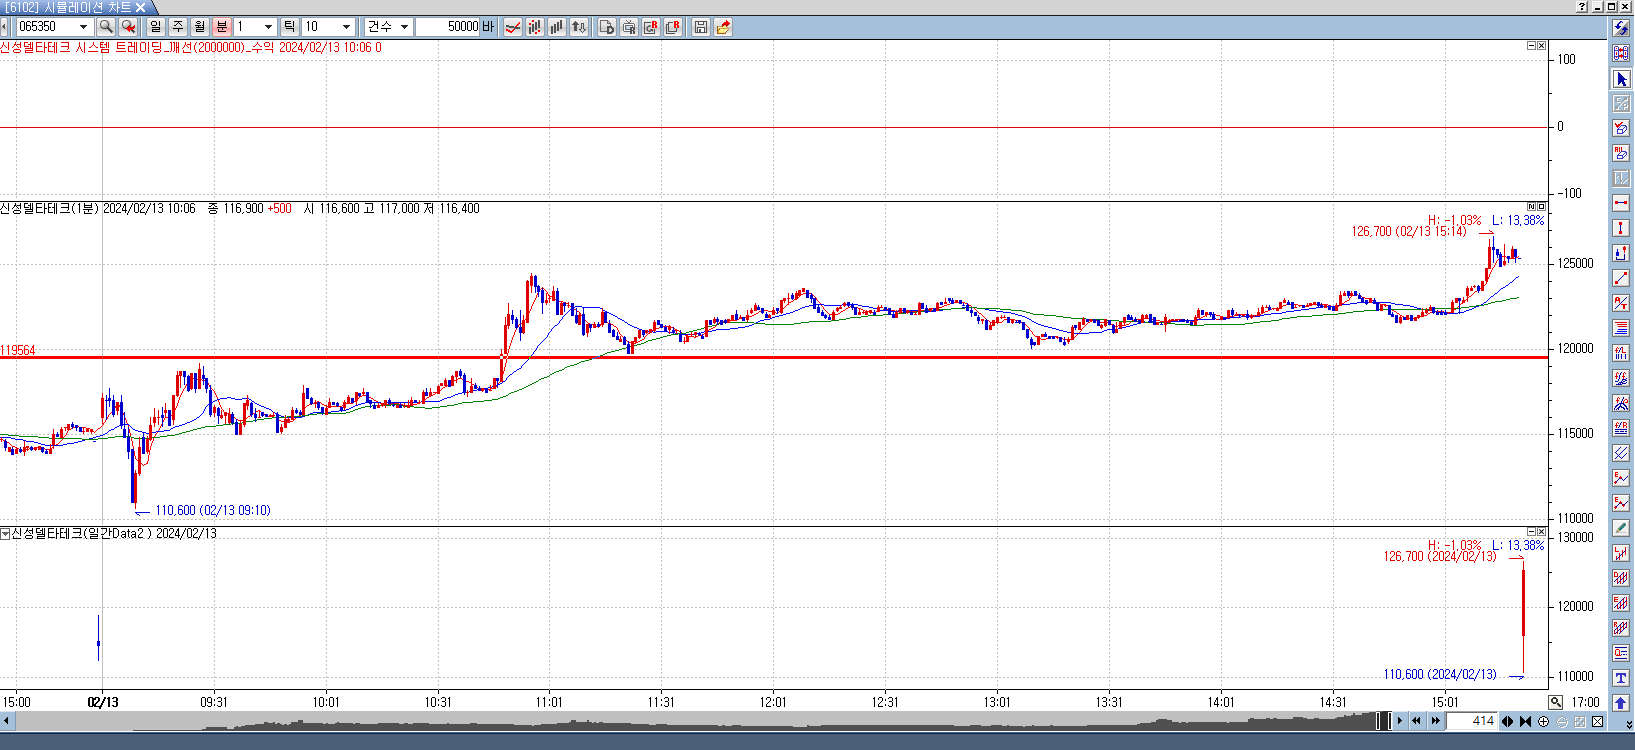The height and width of the screenshot is (750, 1635).
Task: Click the time axis magnifier icon
Action: pyautogui.click(x=1555, y=702)
